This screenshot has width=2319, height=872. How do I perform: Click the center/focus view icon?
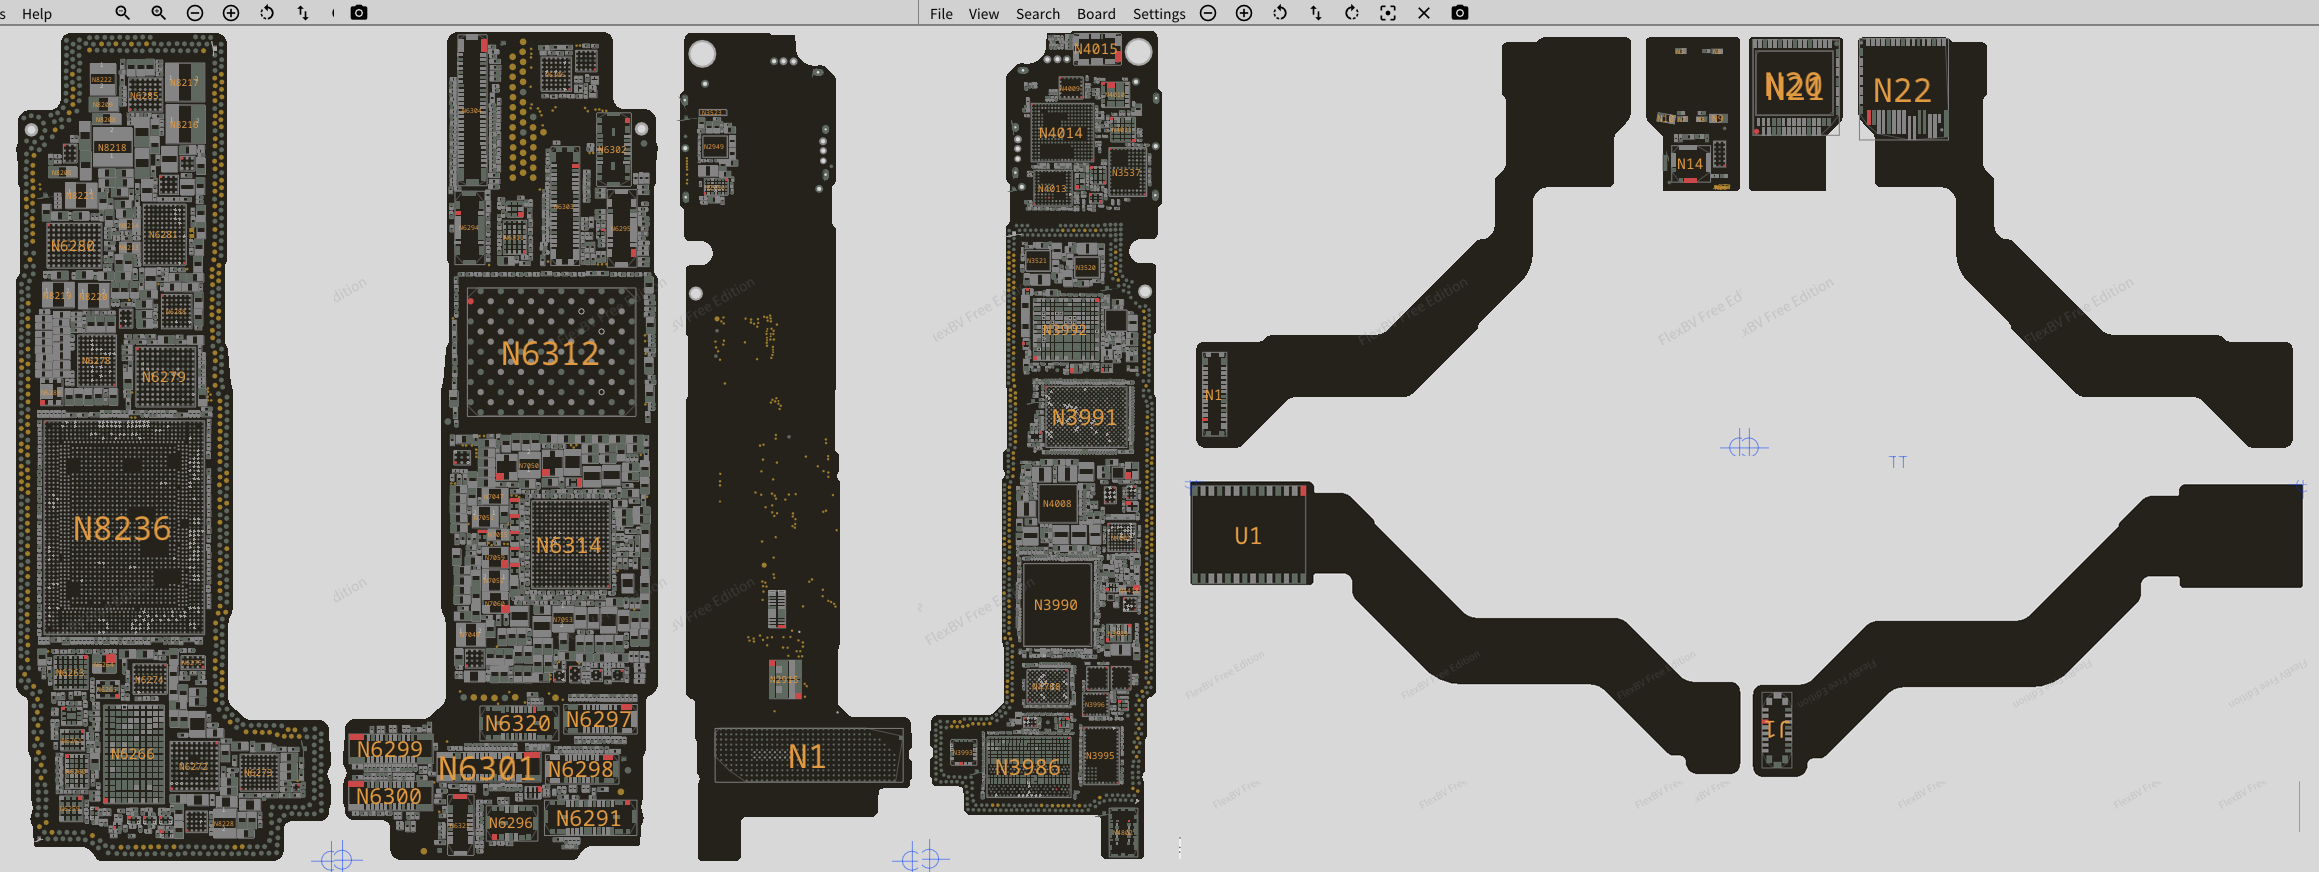point(1388,13)
